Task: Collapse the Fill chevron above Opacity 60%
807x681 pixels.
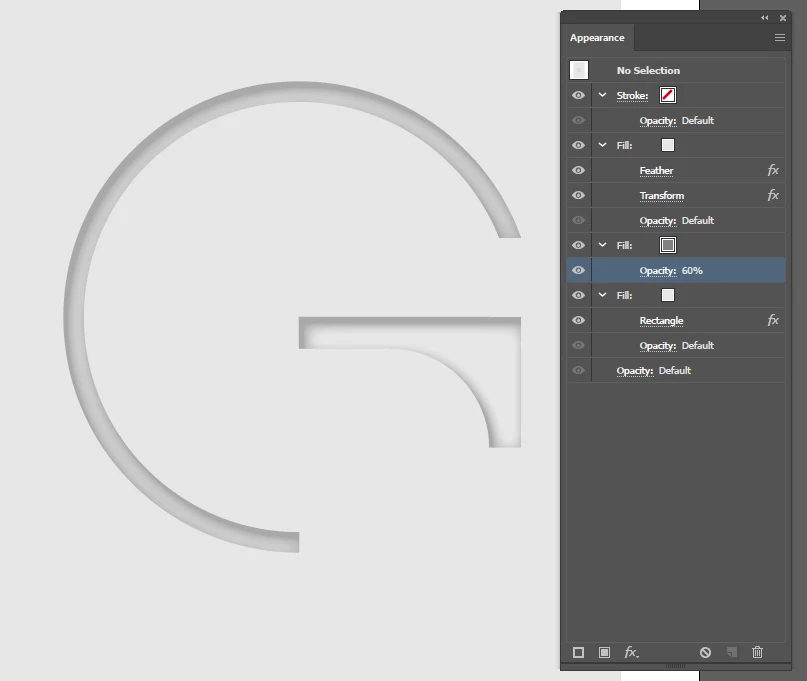Action: [x=602, y=245]
